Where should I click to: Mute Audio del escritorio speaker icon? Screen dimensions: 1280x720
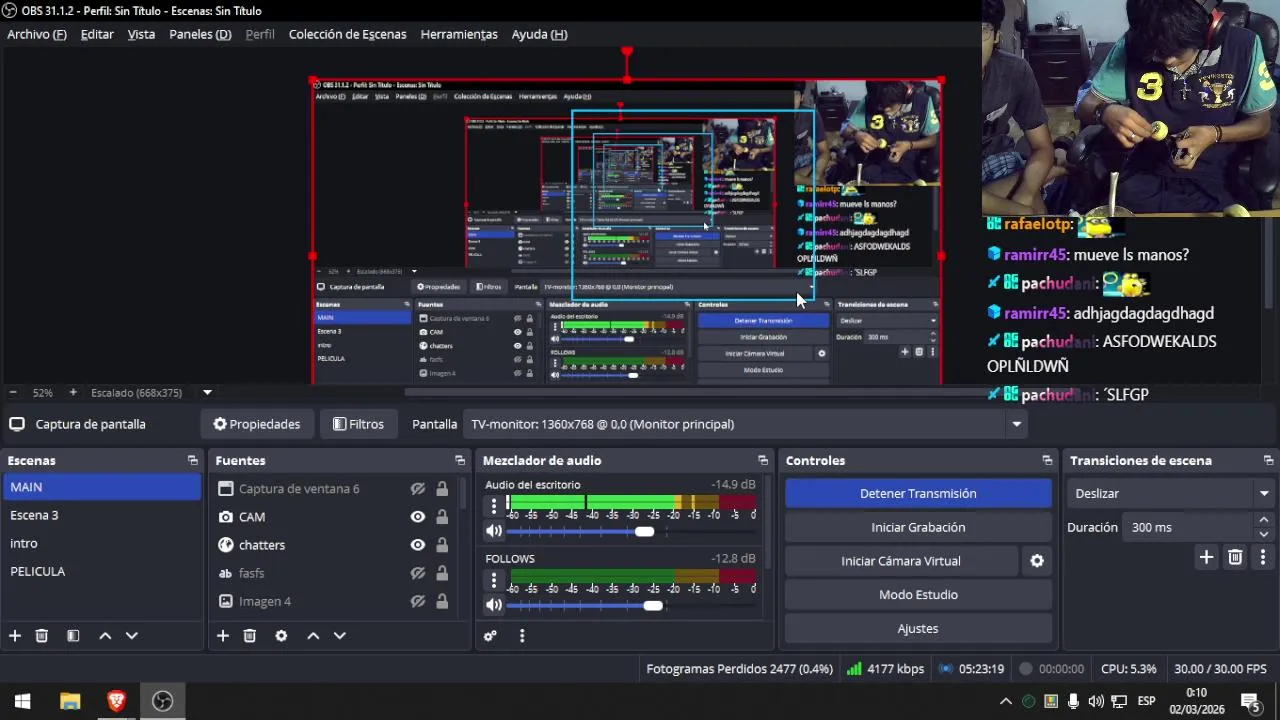(x=494, y=532)
